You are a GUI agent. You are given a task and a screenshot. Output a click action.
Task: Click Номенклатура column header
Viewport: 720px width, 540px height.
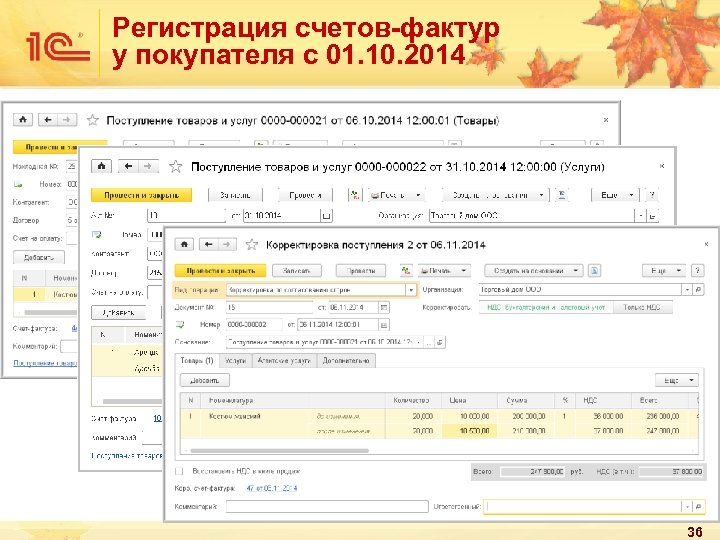point(294,400)
